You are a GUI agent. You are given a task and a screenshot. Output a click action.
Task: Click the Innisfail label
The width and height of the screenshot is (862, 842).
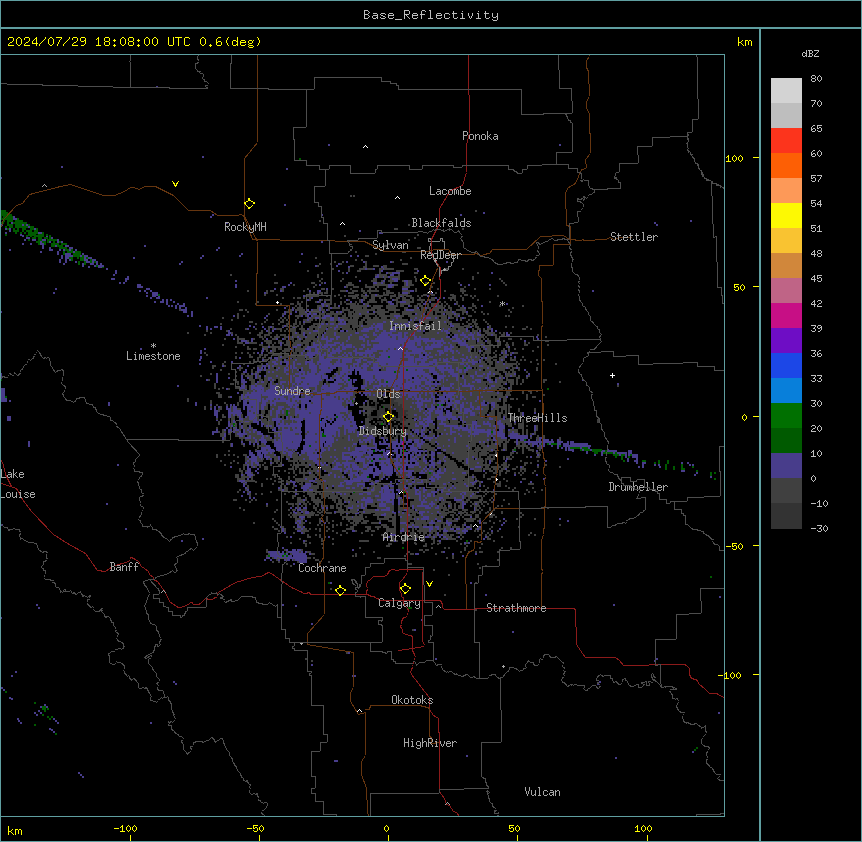pos(415,326)
